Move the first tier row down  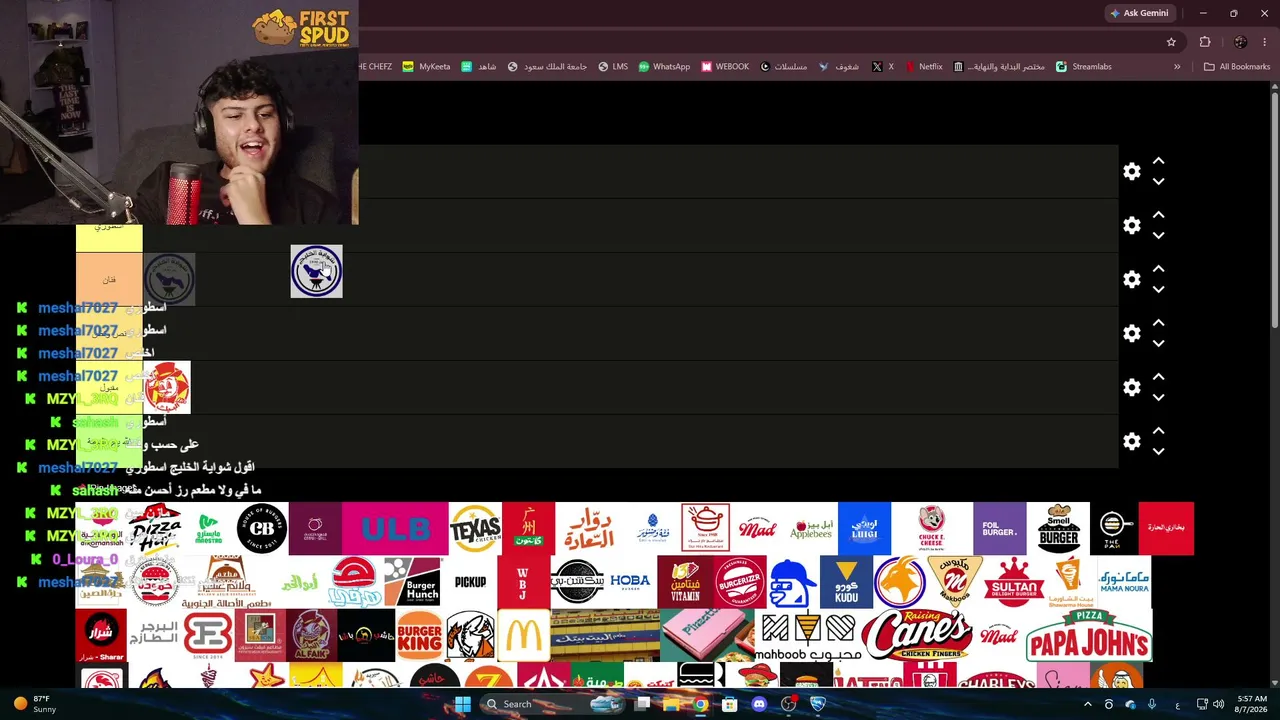pos(1158,182)
